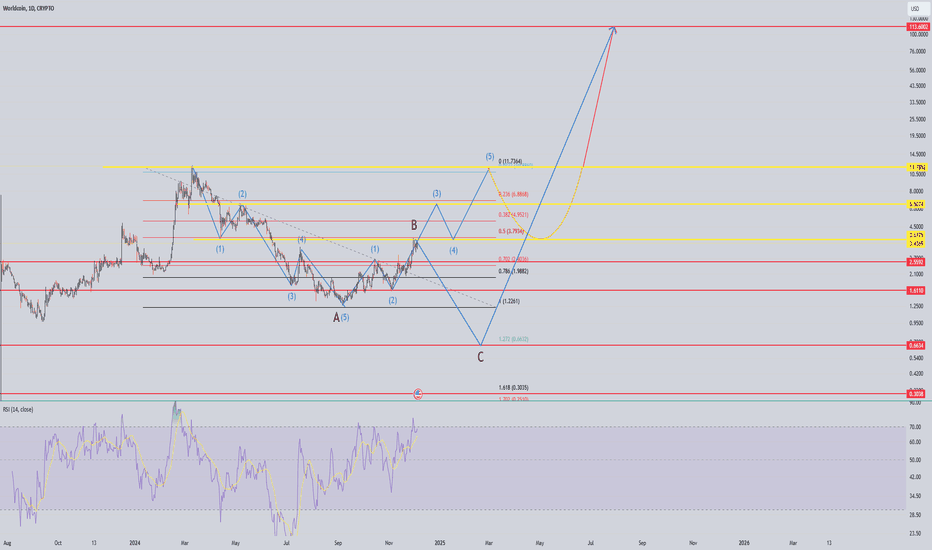This screenshot has width=932, height=550.
Task: Select wave label B on the chart
Action: [x=415, y=227]
